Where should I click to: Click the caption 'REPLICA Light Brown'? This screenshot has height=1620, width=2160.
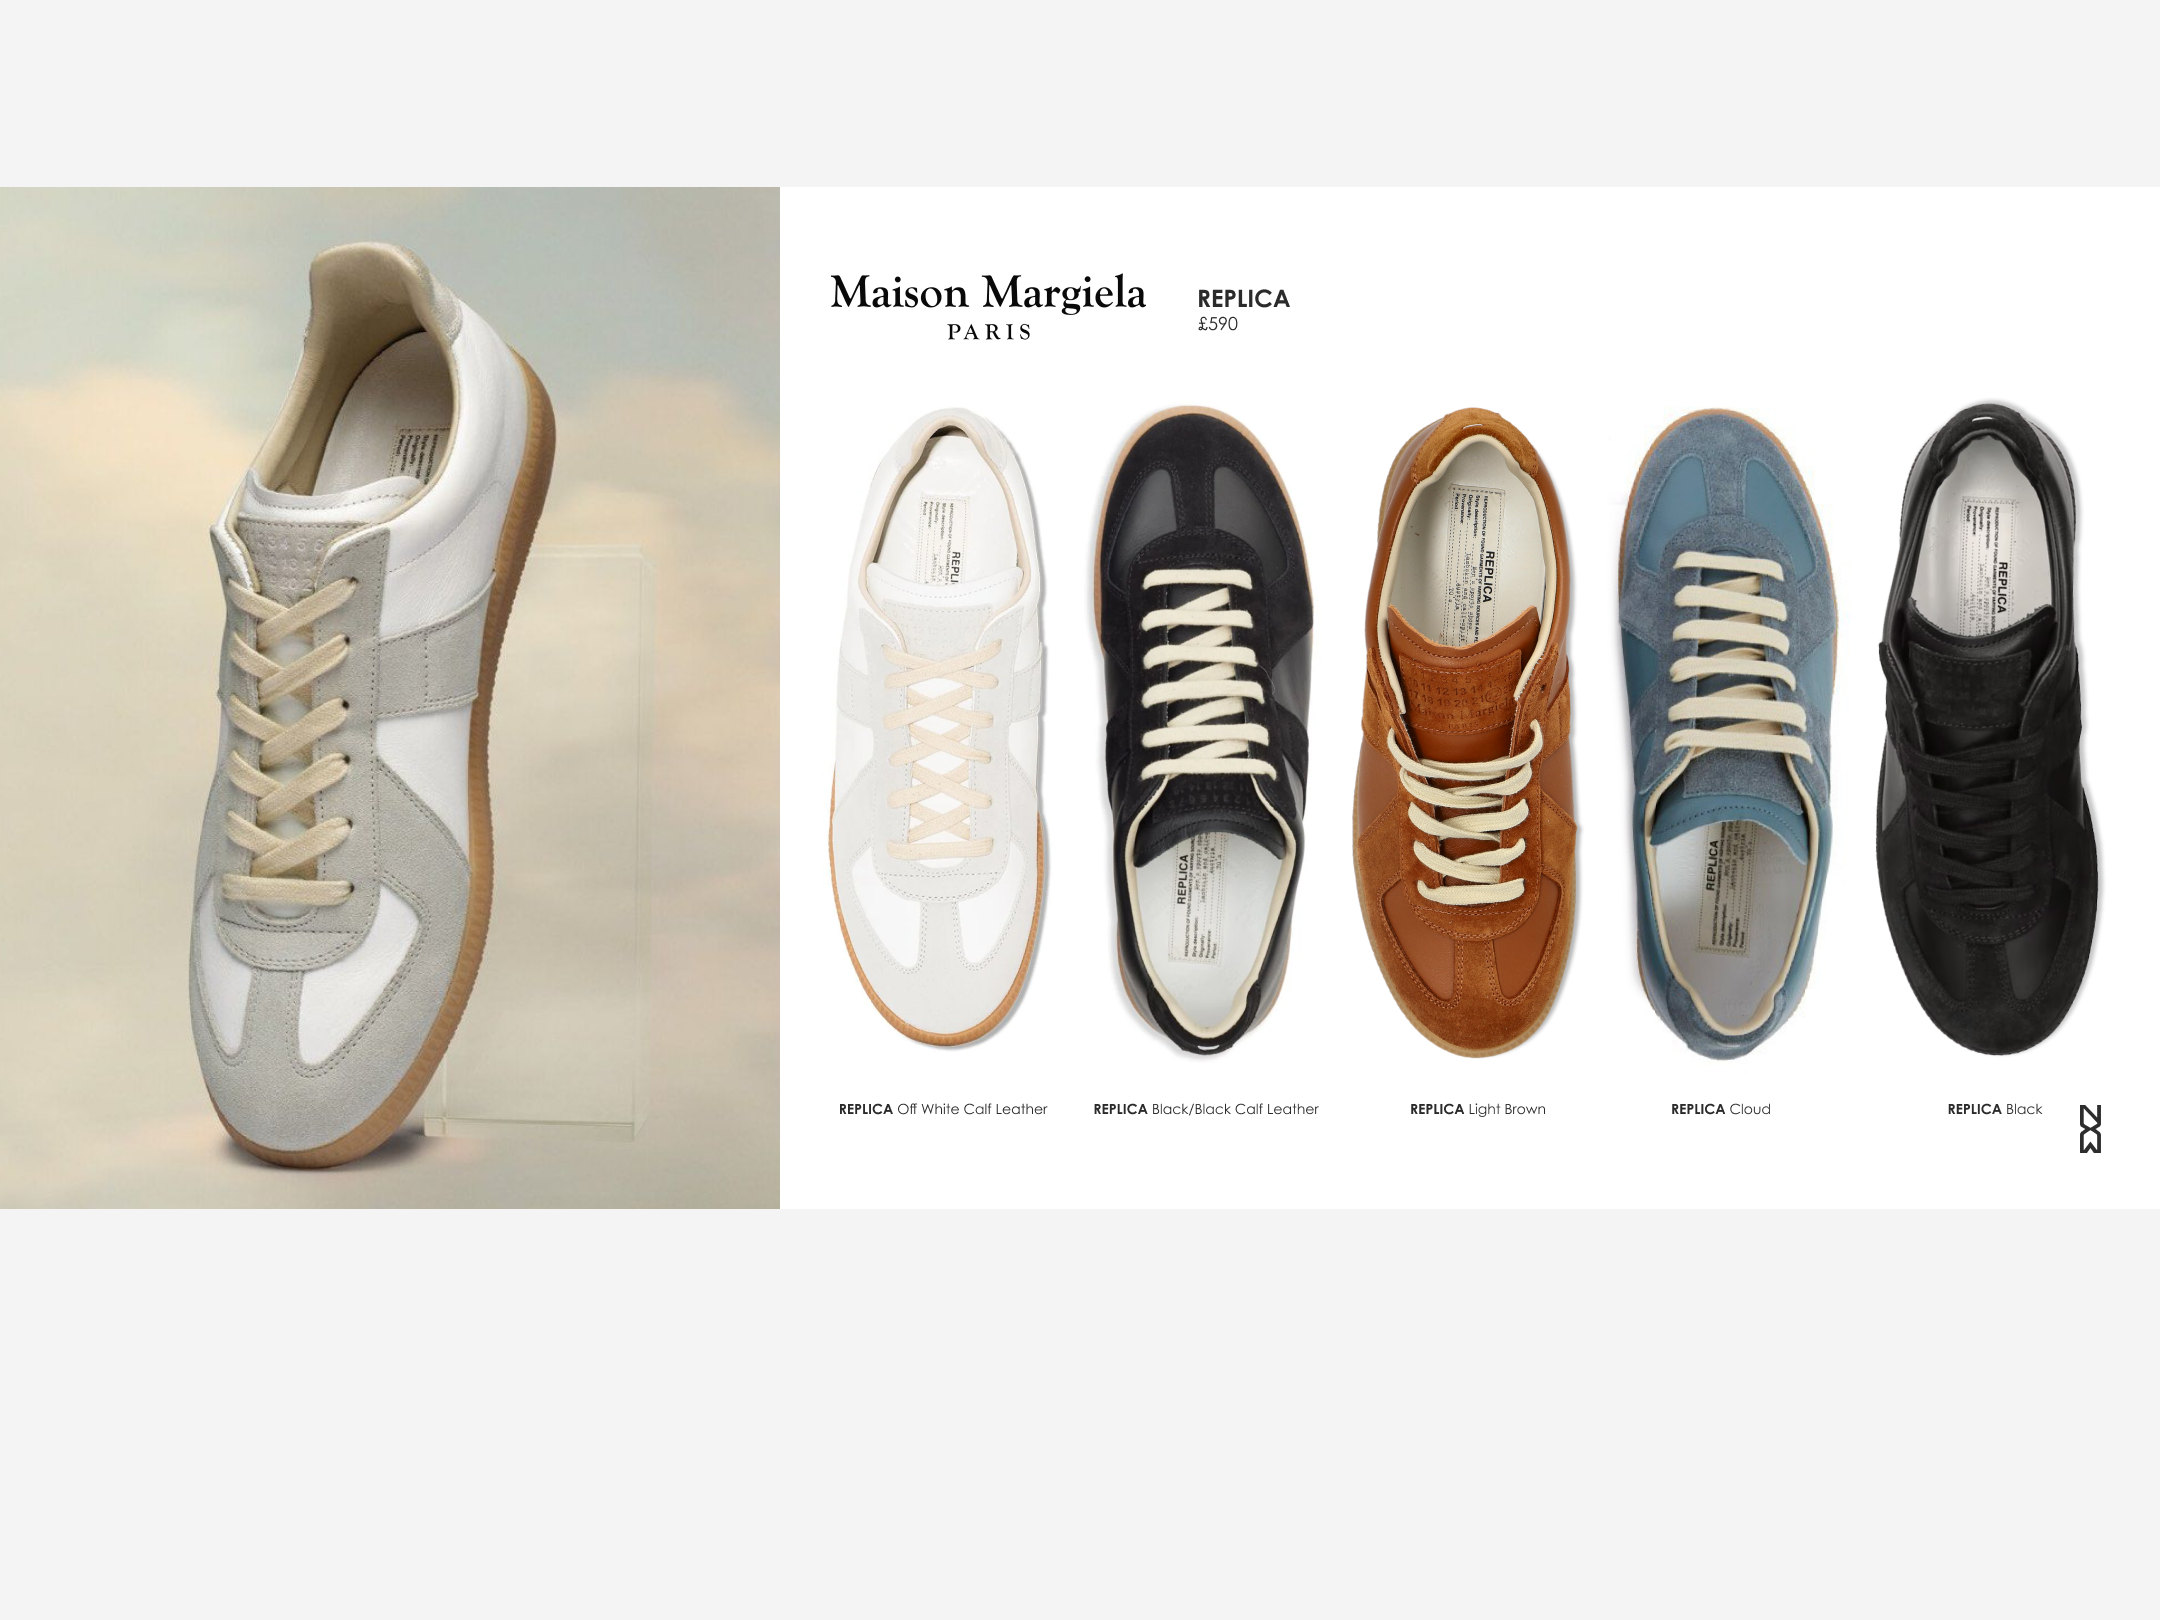(x=1478, y=1109)
